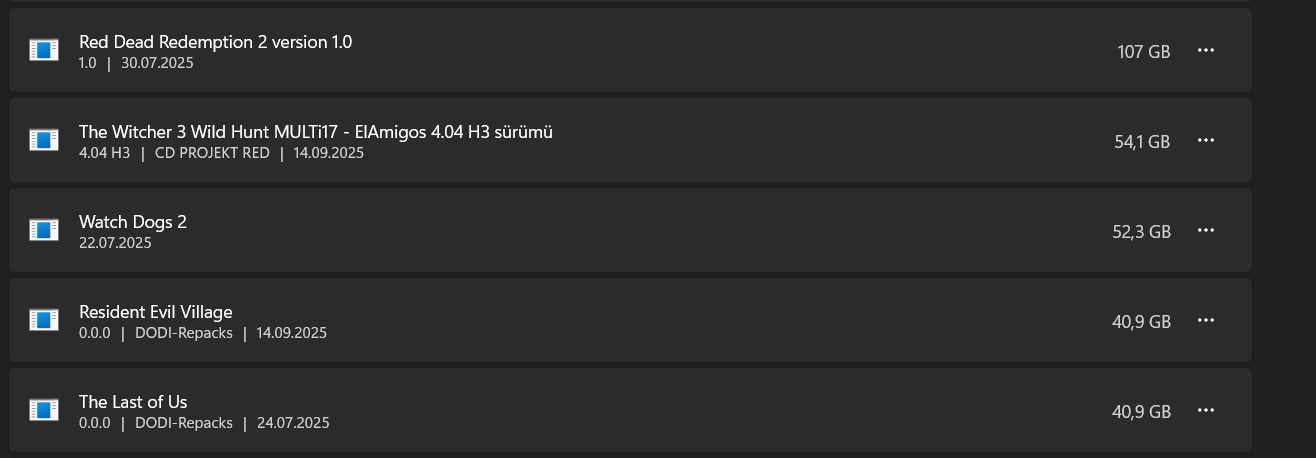The image size is (1316, 458).
Task: Select The Last of Us title
Action: pos(133,402)
